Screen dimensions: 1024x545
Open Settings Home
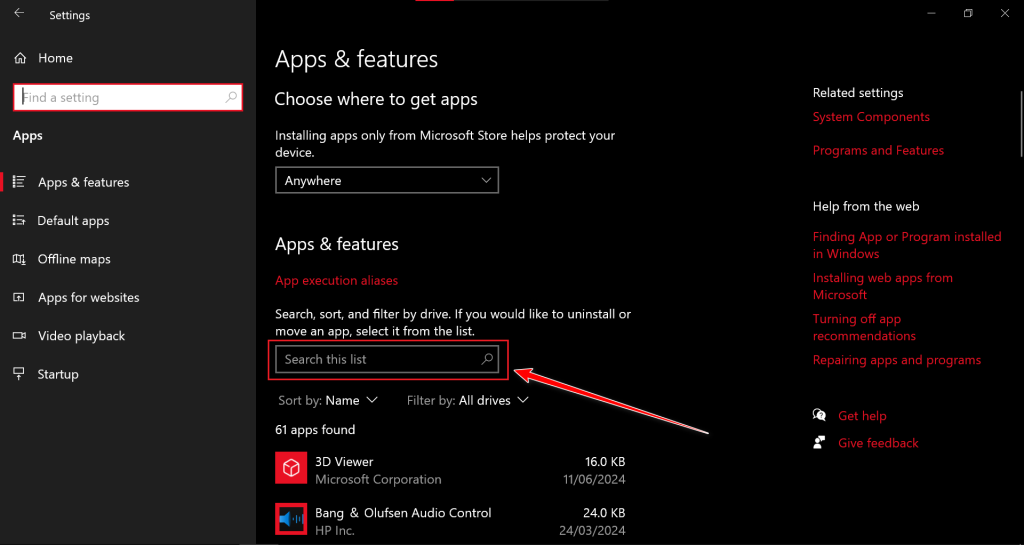tap(55, 58)
